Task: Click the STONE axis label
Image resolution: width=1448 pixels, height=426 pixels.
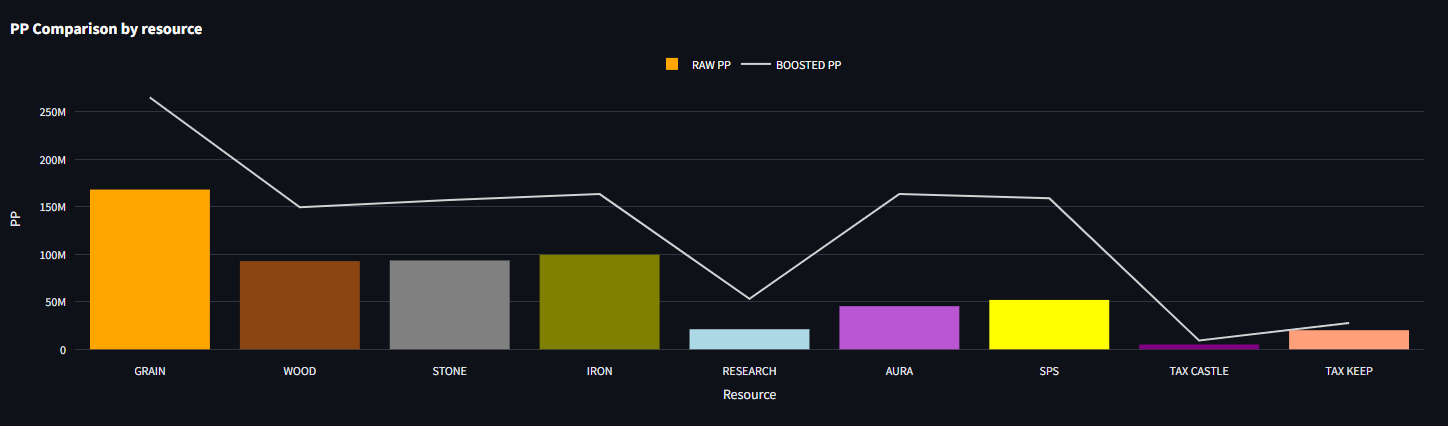Action: (450, 371)
